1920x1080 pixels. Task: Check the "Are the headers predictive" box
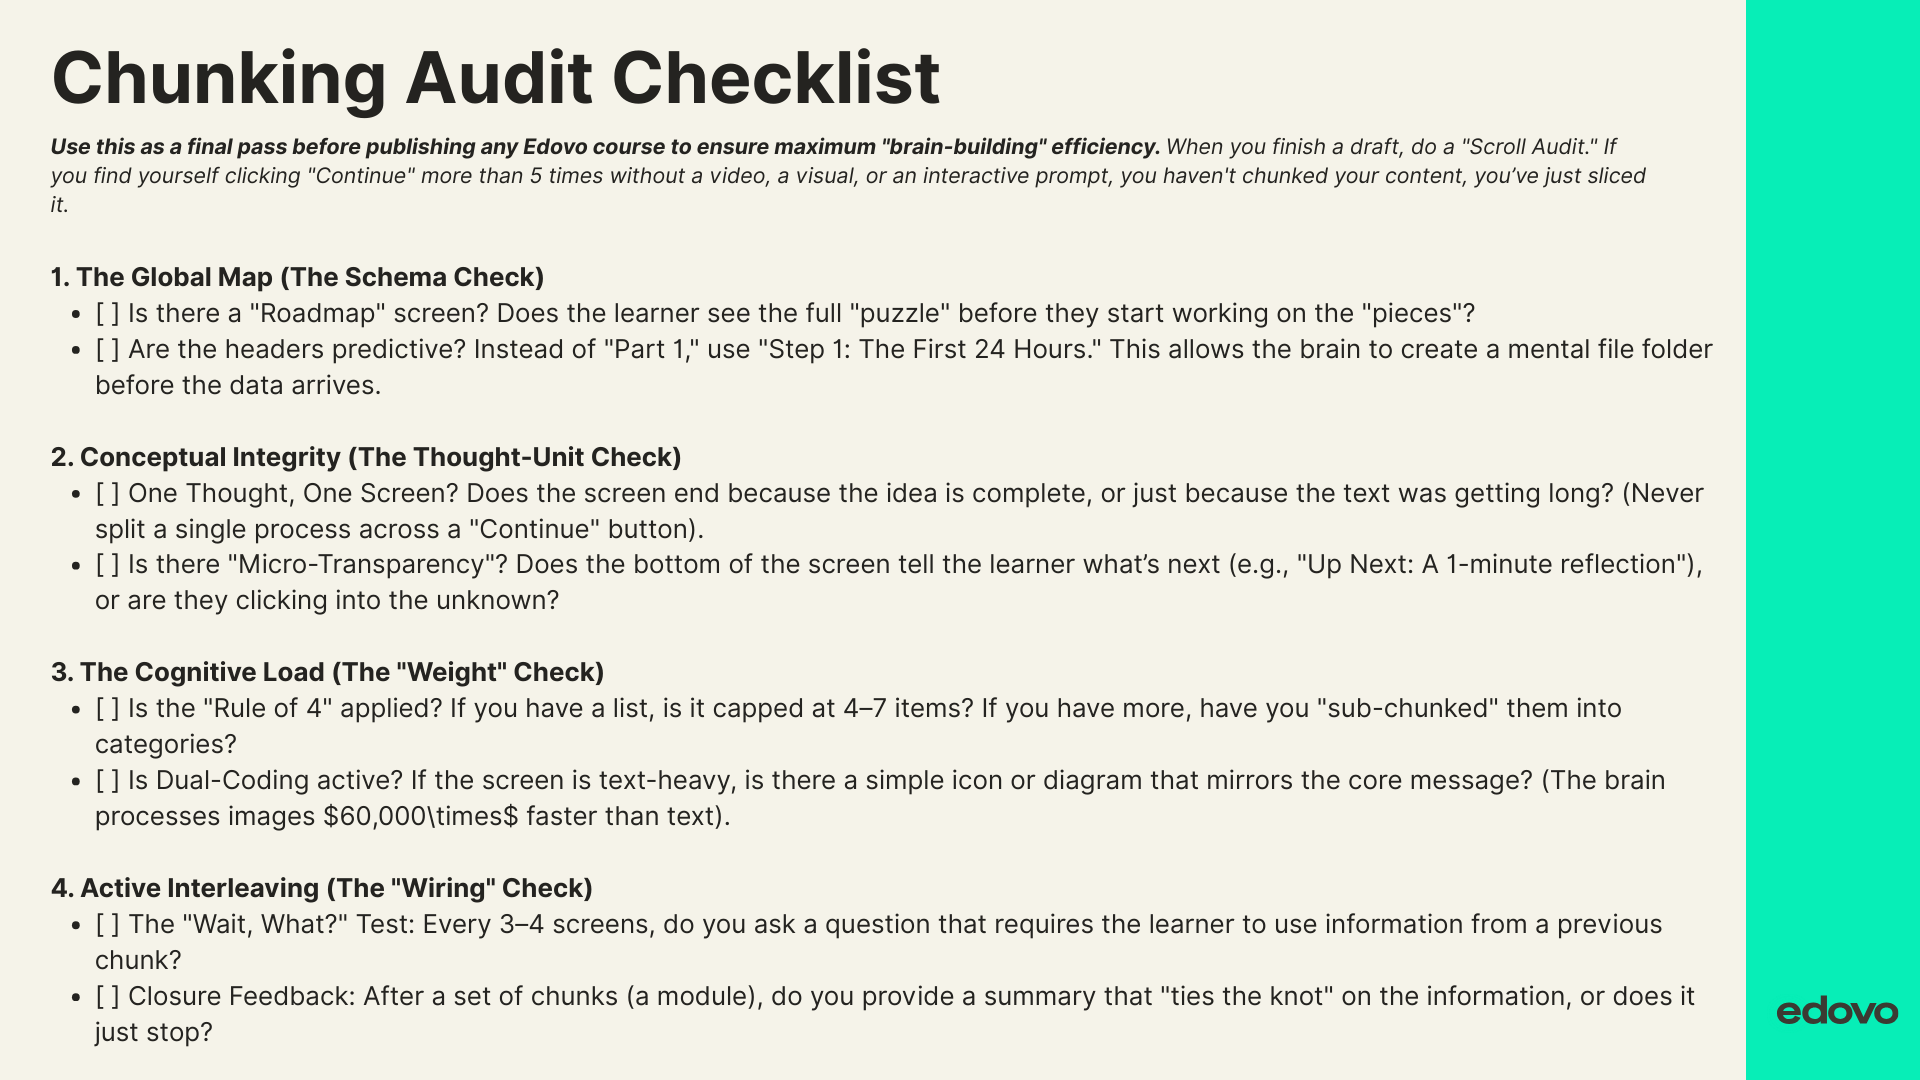[x=108, y=350]
